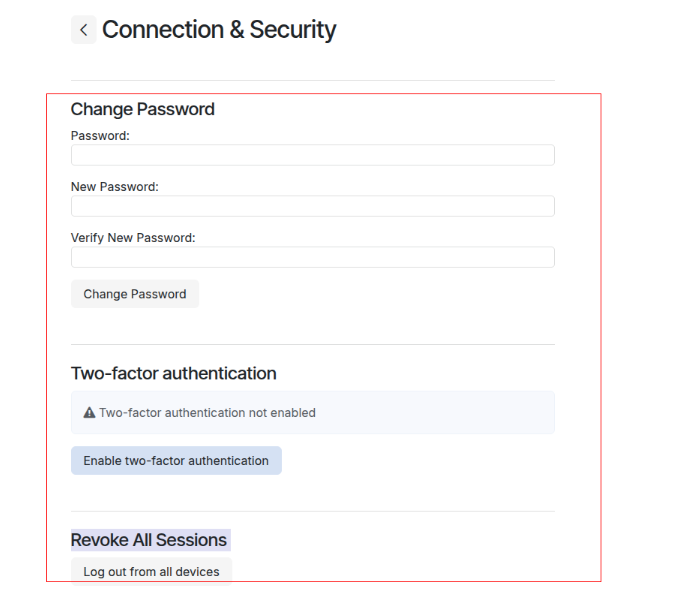This screenshot has height=599, width=698.
Task: Enable two-factor authentication via its button
Action: pos(176,461)
